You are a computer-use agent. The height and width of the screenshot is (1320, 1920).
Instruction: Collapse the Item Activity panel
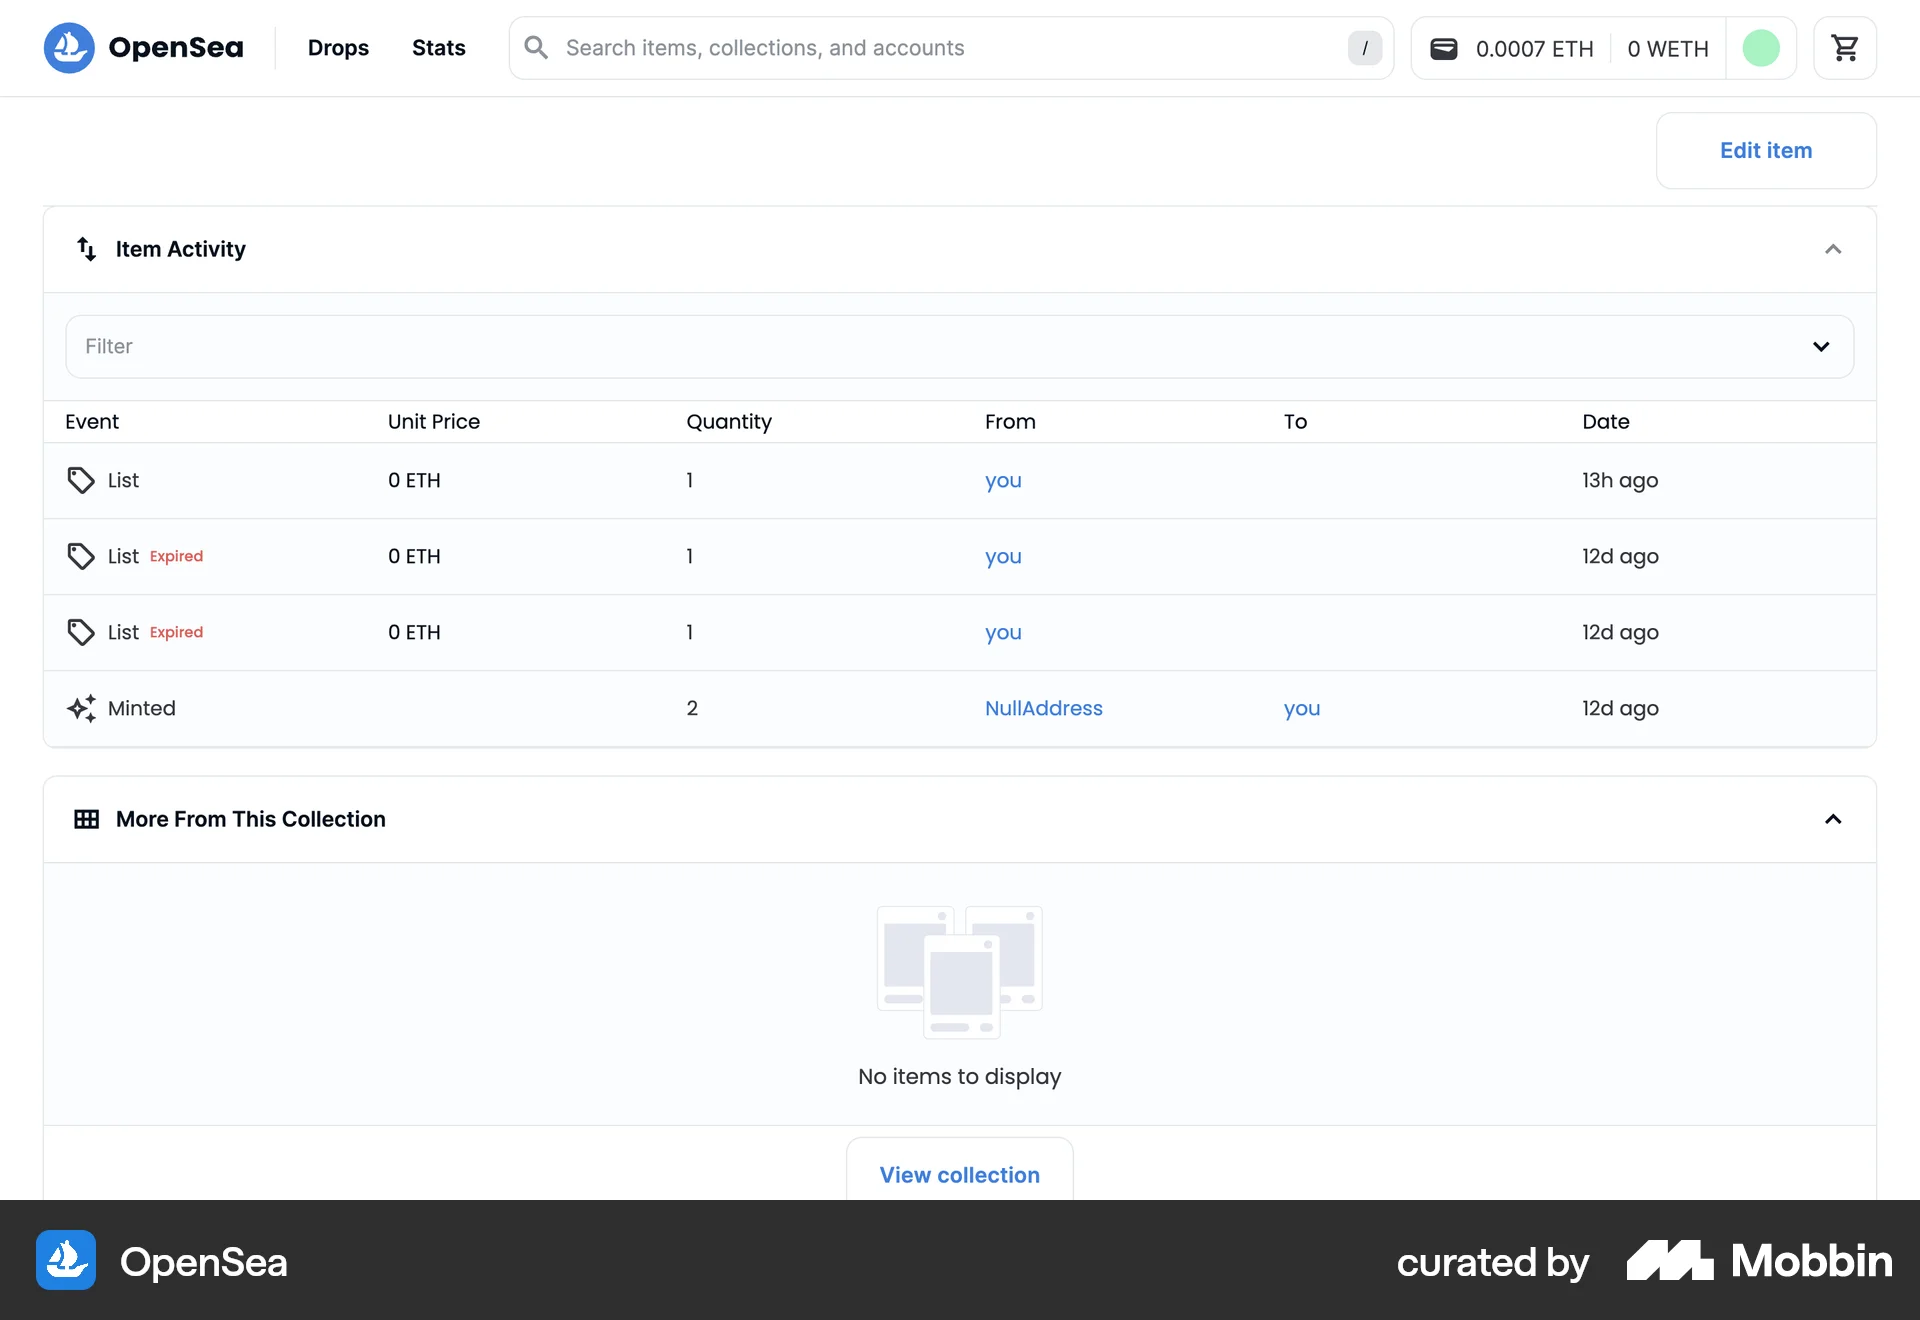[1833, 249]
